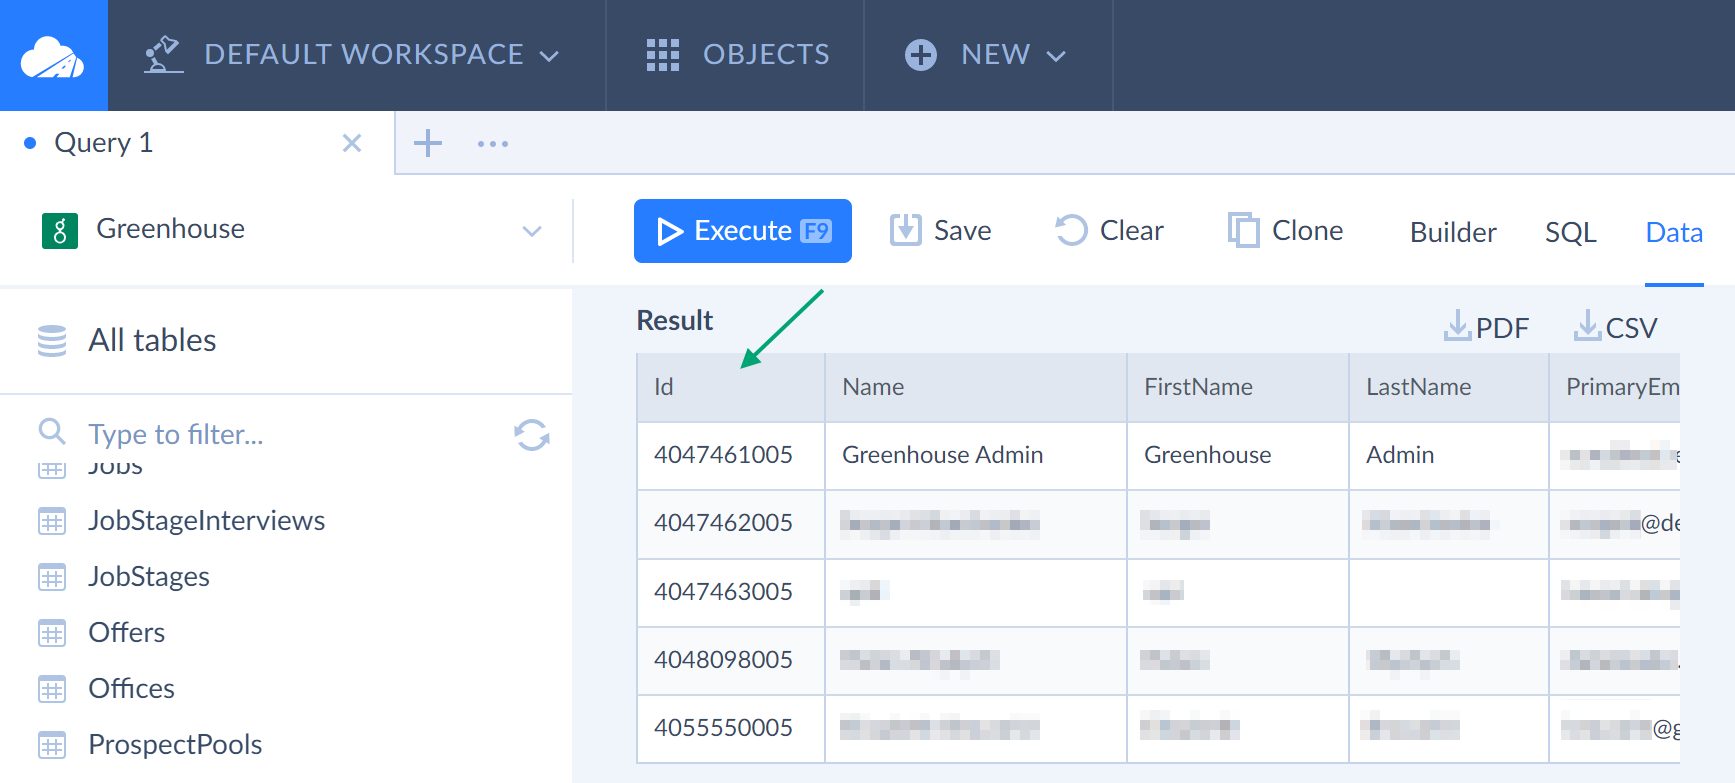Select cell with Id 4047461005

731,455
